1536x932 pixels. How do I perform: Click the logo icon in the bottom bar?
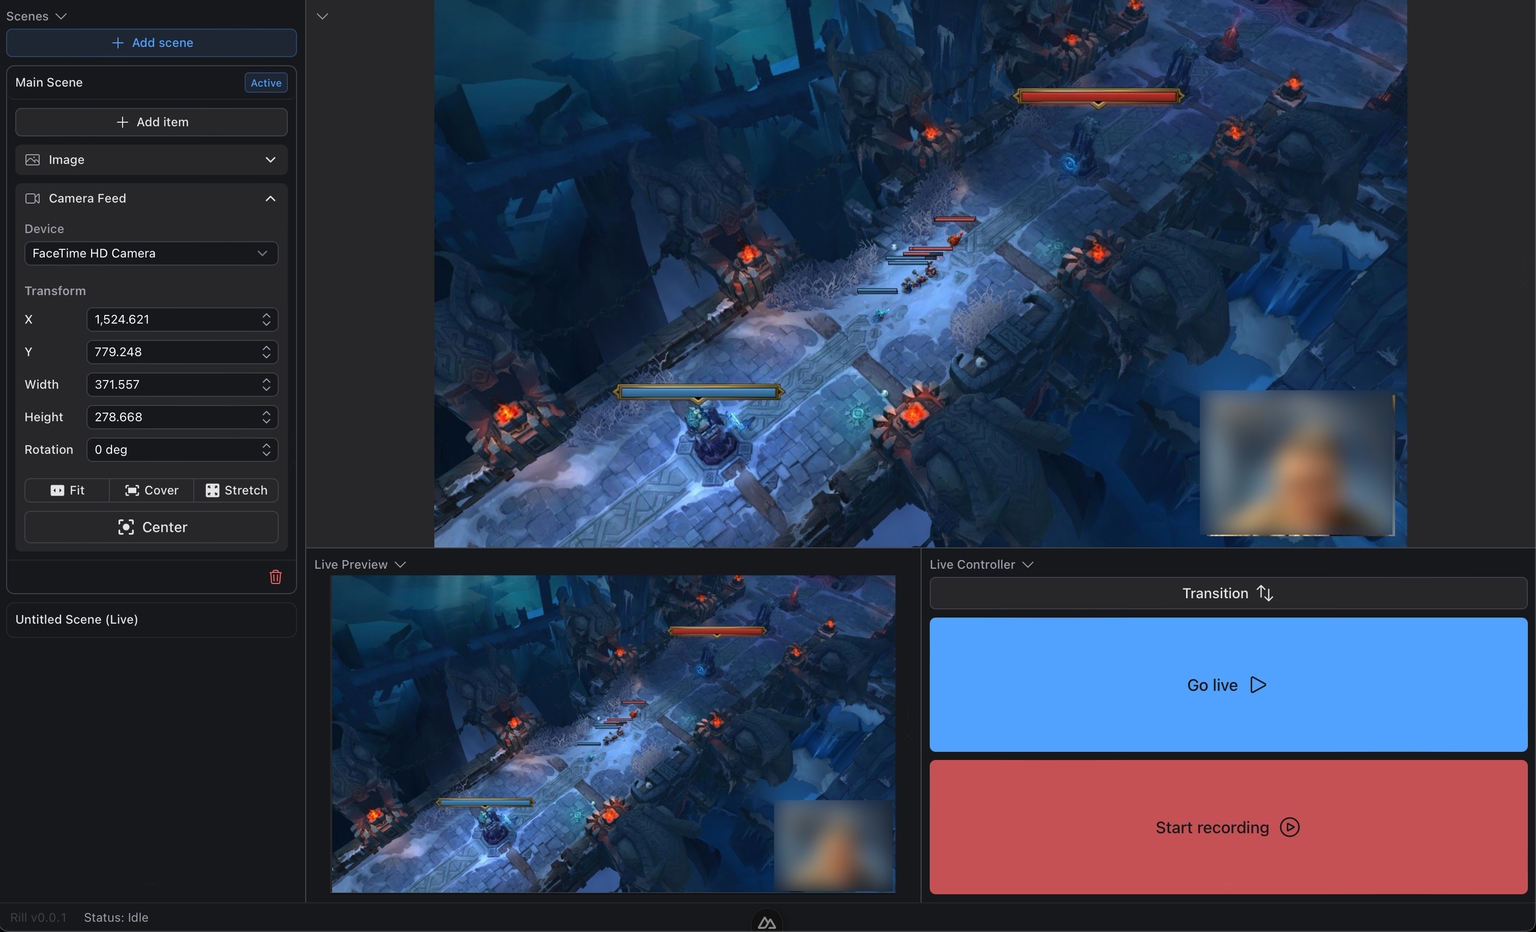(x=767, y=922)
